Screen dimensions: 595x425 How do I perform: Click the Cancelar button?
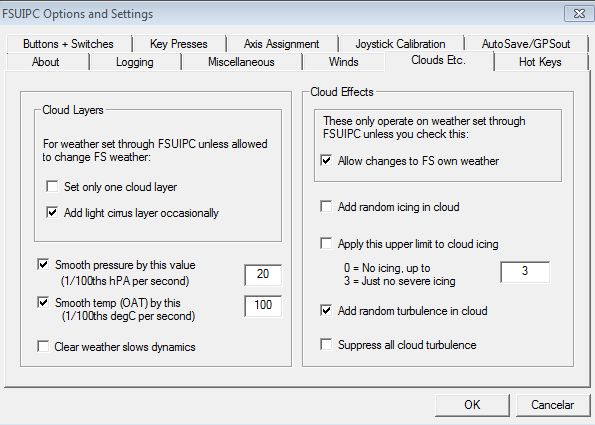click(552, 405)
